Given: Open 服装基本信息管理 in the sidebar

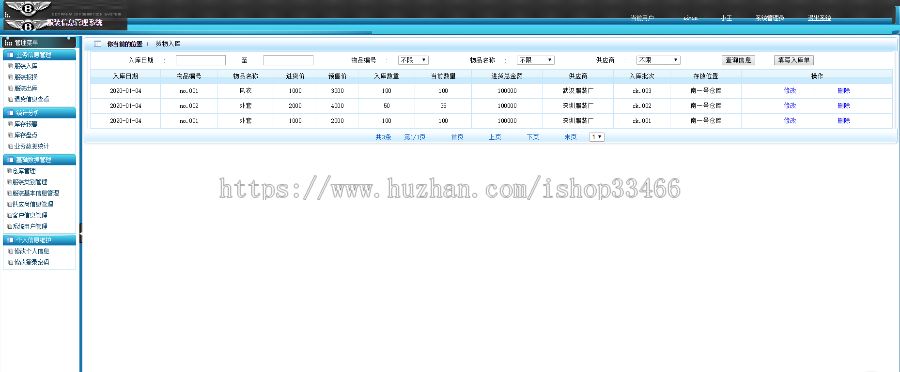Looking at the screenshot, I should (36, 193).
